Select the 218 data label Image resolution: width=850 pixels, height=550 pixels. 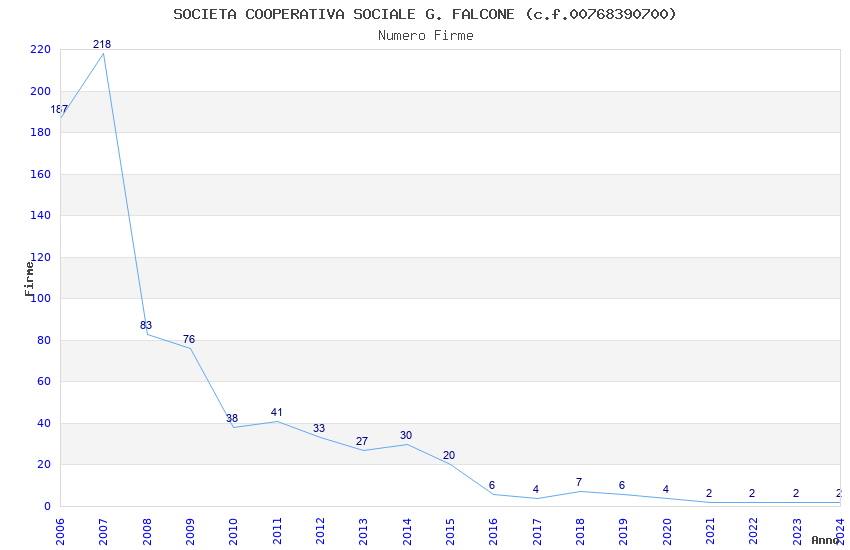click(x=102, y=44)
